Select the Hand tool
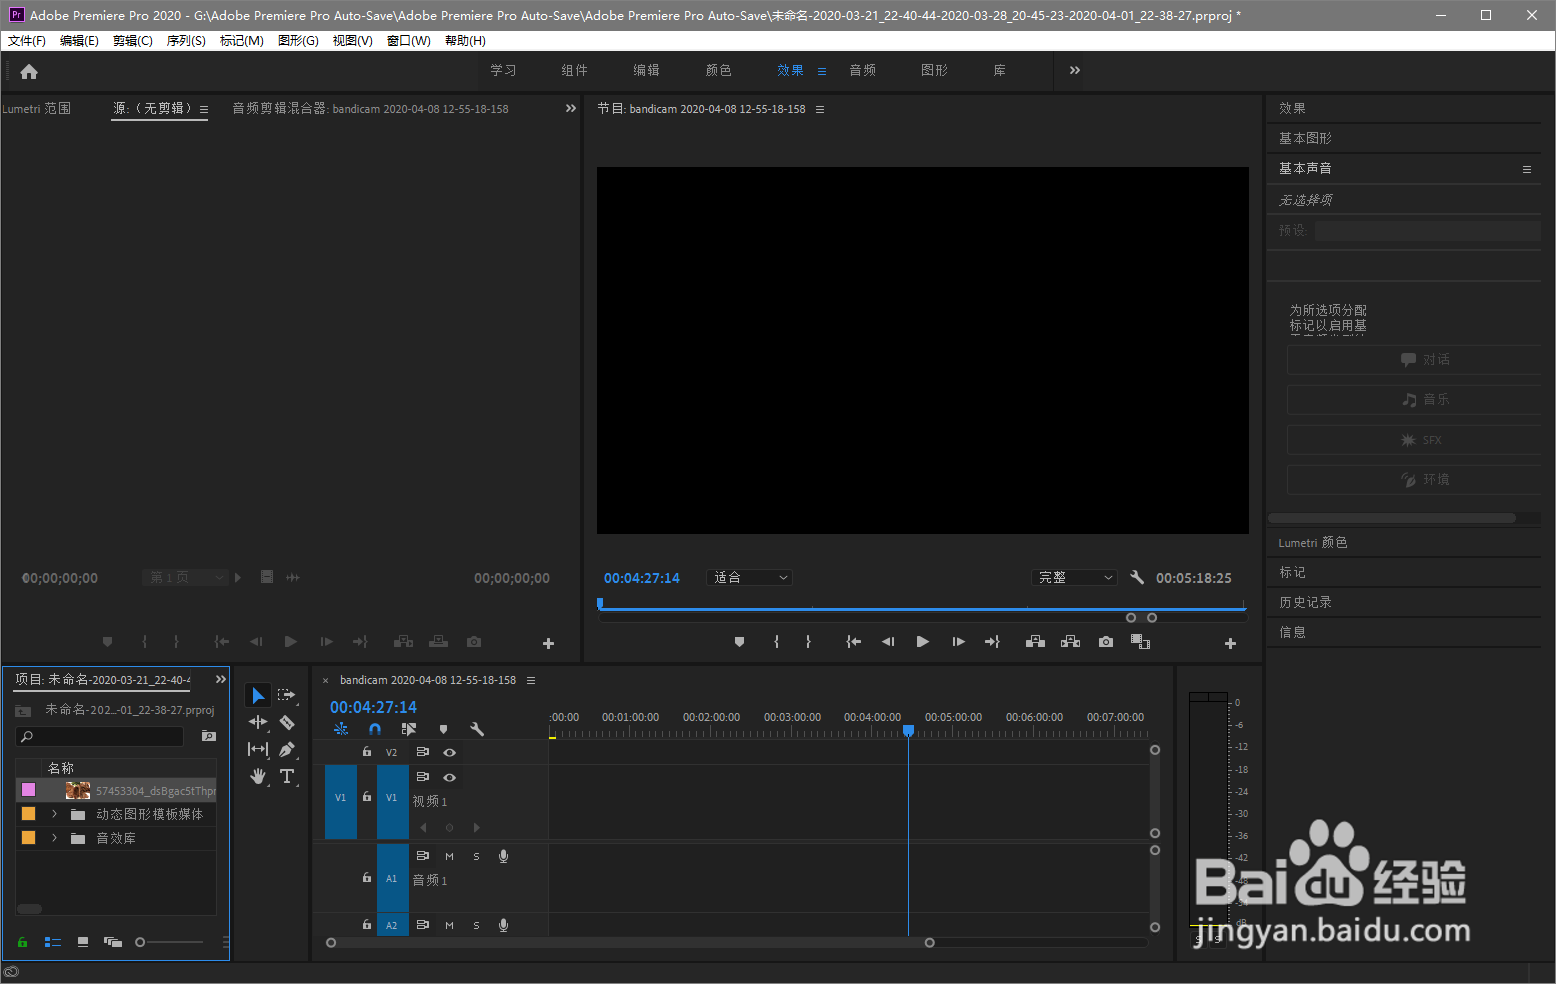Viewport: 1556px width, 984px height. tap(258, 776)
